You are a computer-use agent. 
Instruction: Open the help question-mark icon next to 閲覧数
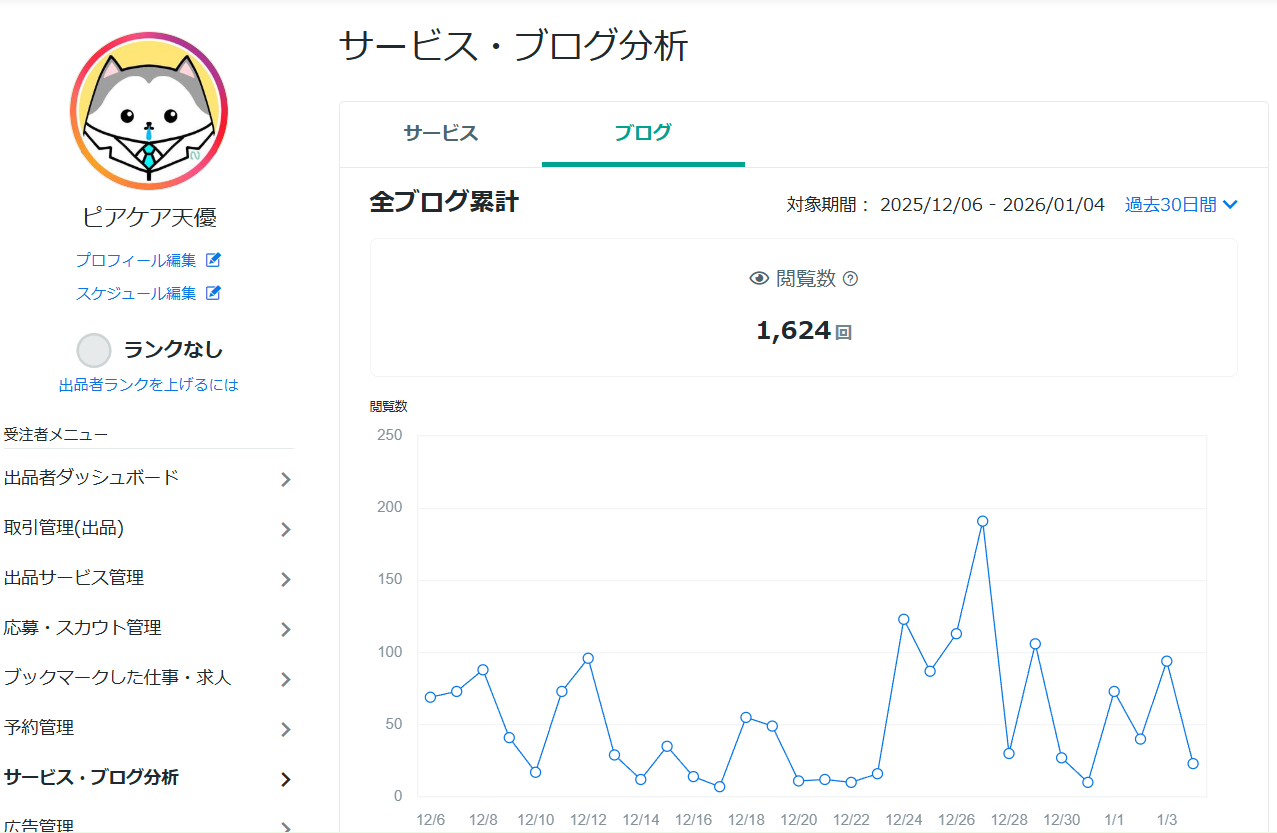pyautogui.click(x=848, y=280)
